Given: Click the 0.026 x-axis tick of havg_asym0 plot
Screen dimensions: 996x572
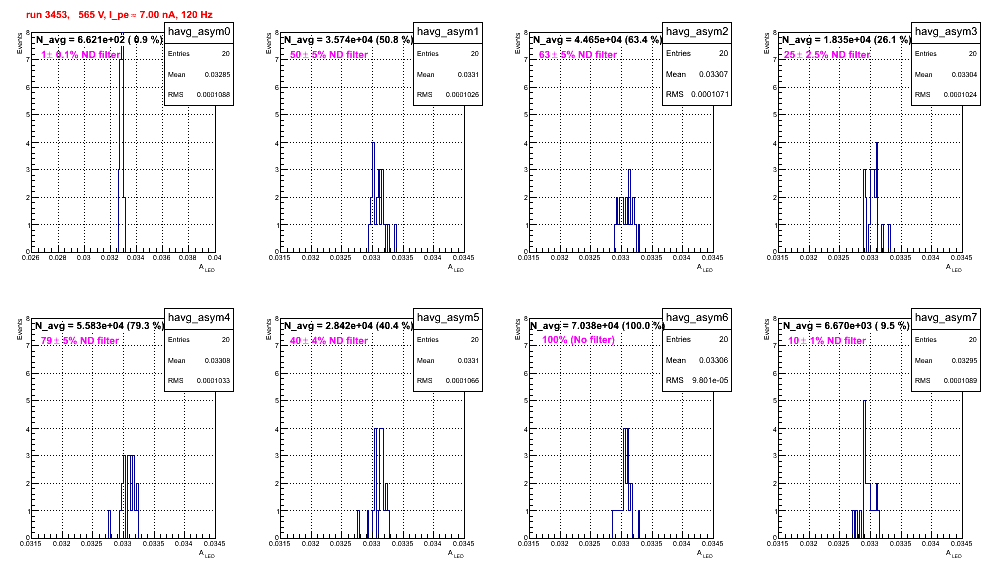Looking at the screenshot, I should click(x=30, y=257).
